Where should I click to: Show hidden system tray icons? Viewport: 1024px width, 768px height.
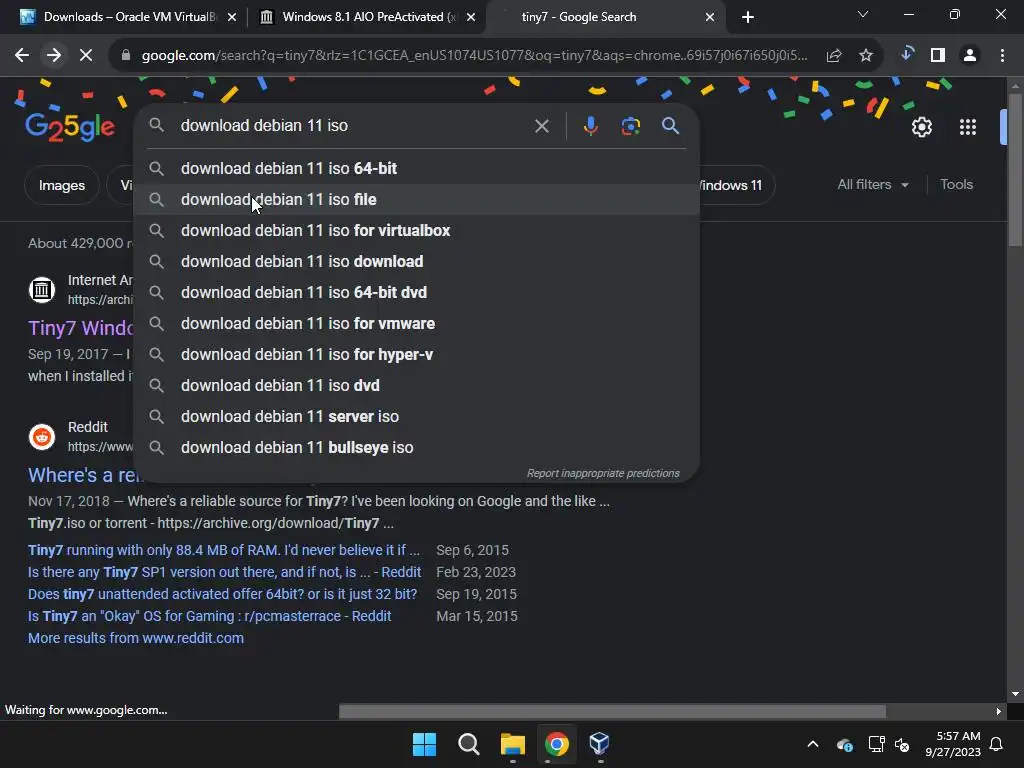tap(813, 744)
